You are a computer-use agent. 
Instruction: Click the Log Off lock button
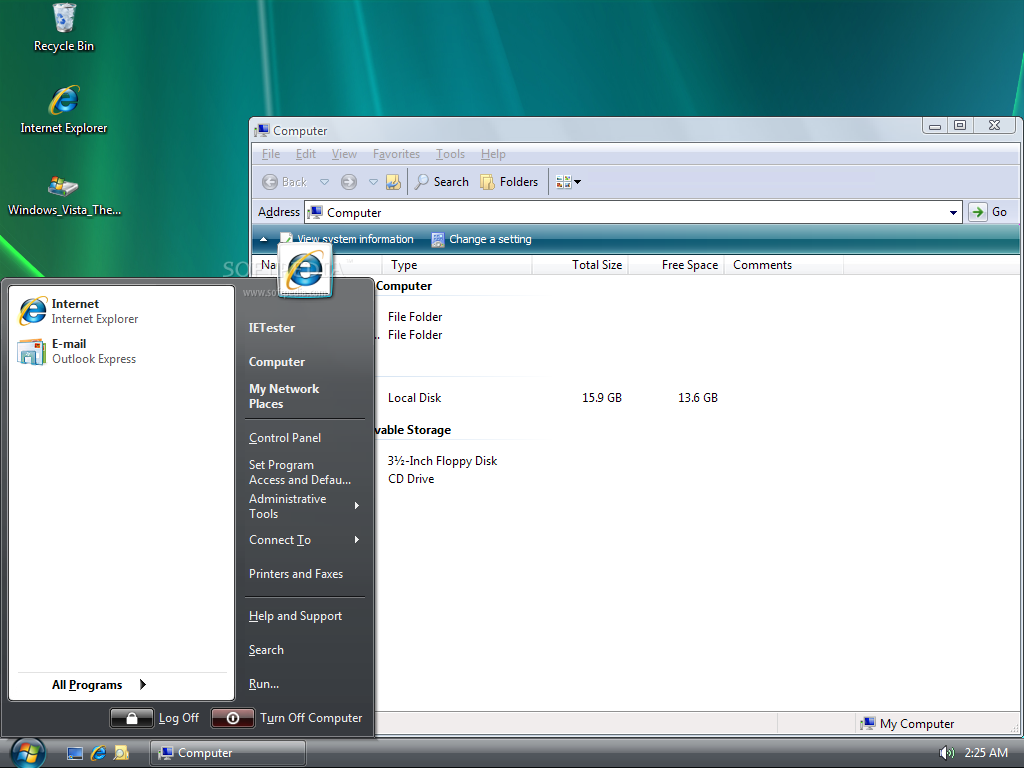tap(131, 718)
